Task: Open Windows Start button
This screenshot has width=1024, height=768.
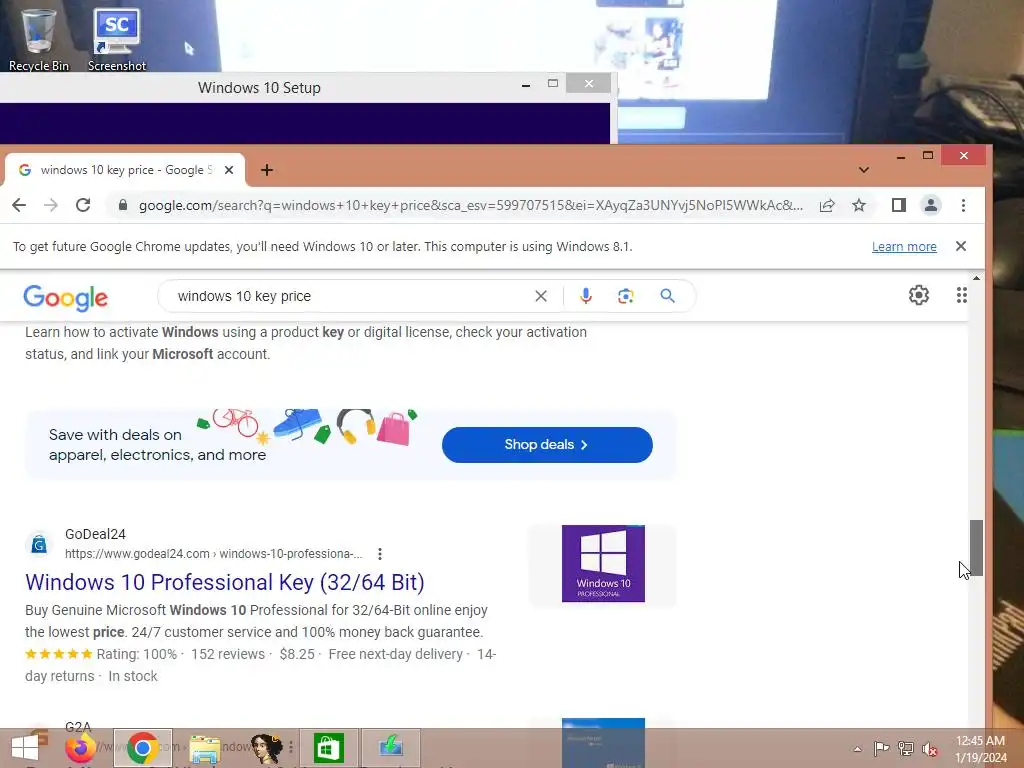Action: tap(25, 748)
